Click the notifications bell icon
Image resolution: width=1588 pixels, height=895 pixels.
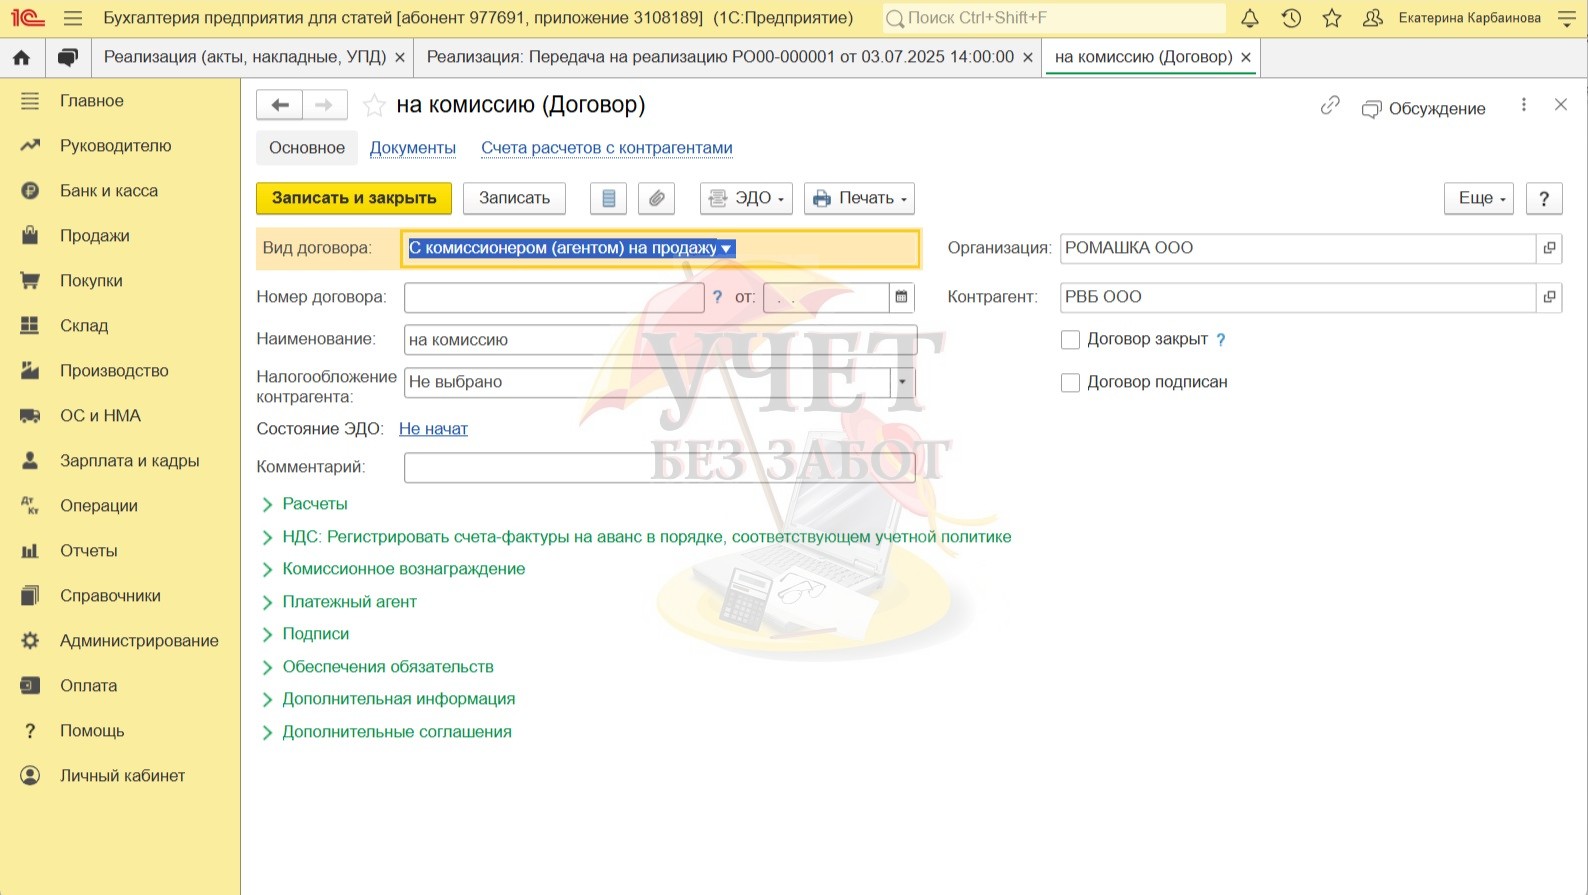pos(1250,18)
